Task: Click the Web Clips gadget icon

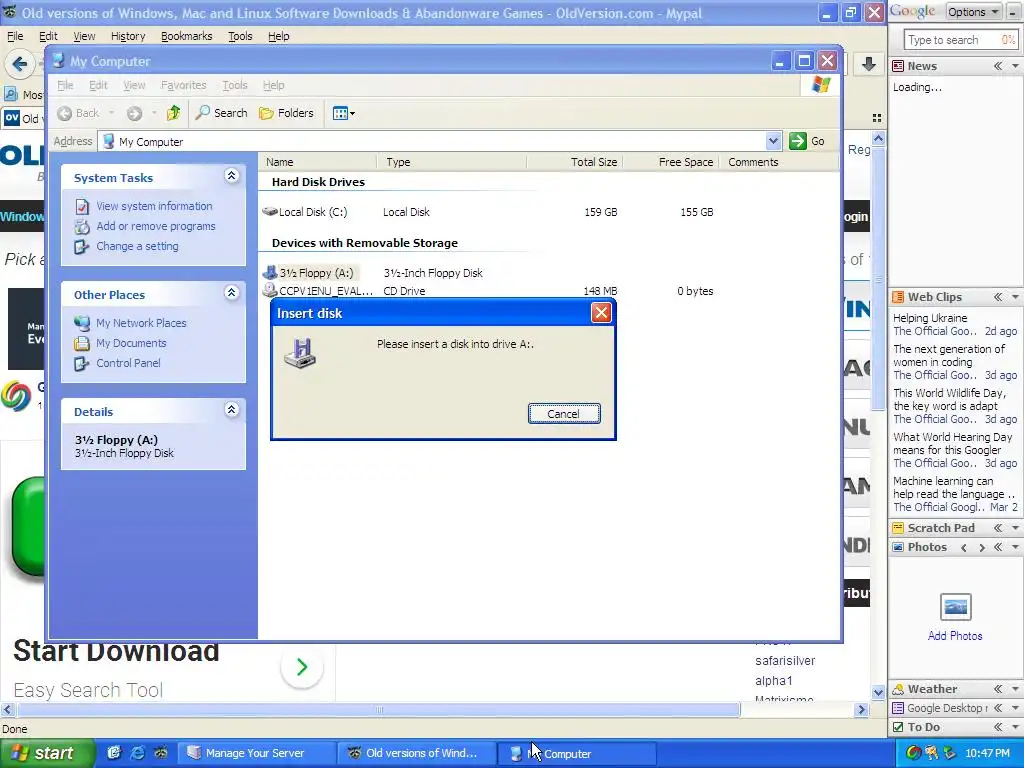Action: click(x=899, y=297)
